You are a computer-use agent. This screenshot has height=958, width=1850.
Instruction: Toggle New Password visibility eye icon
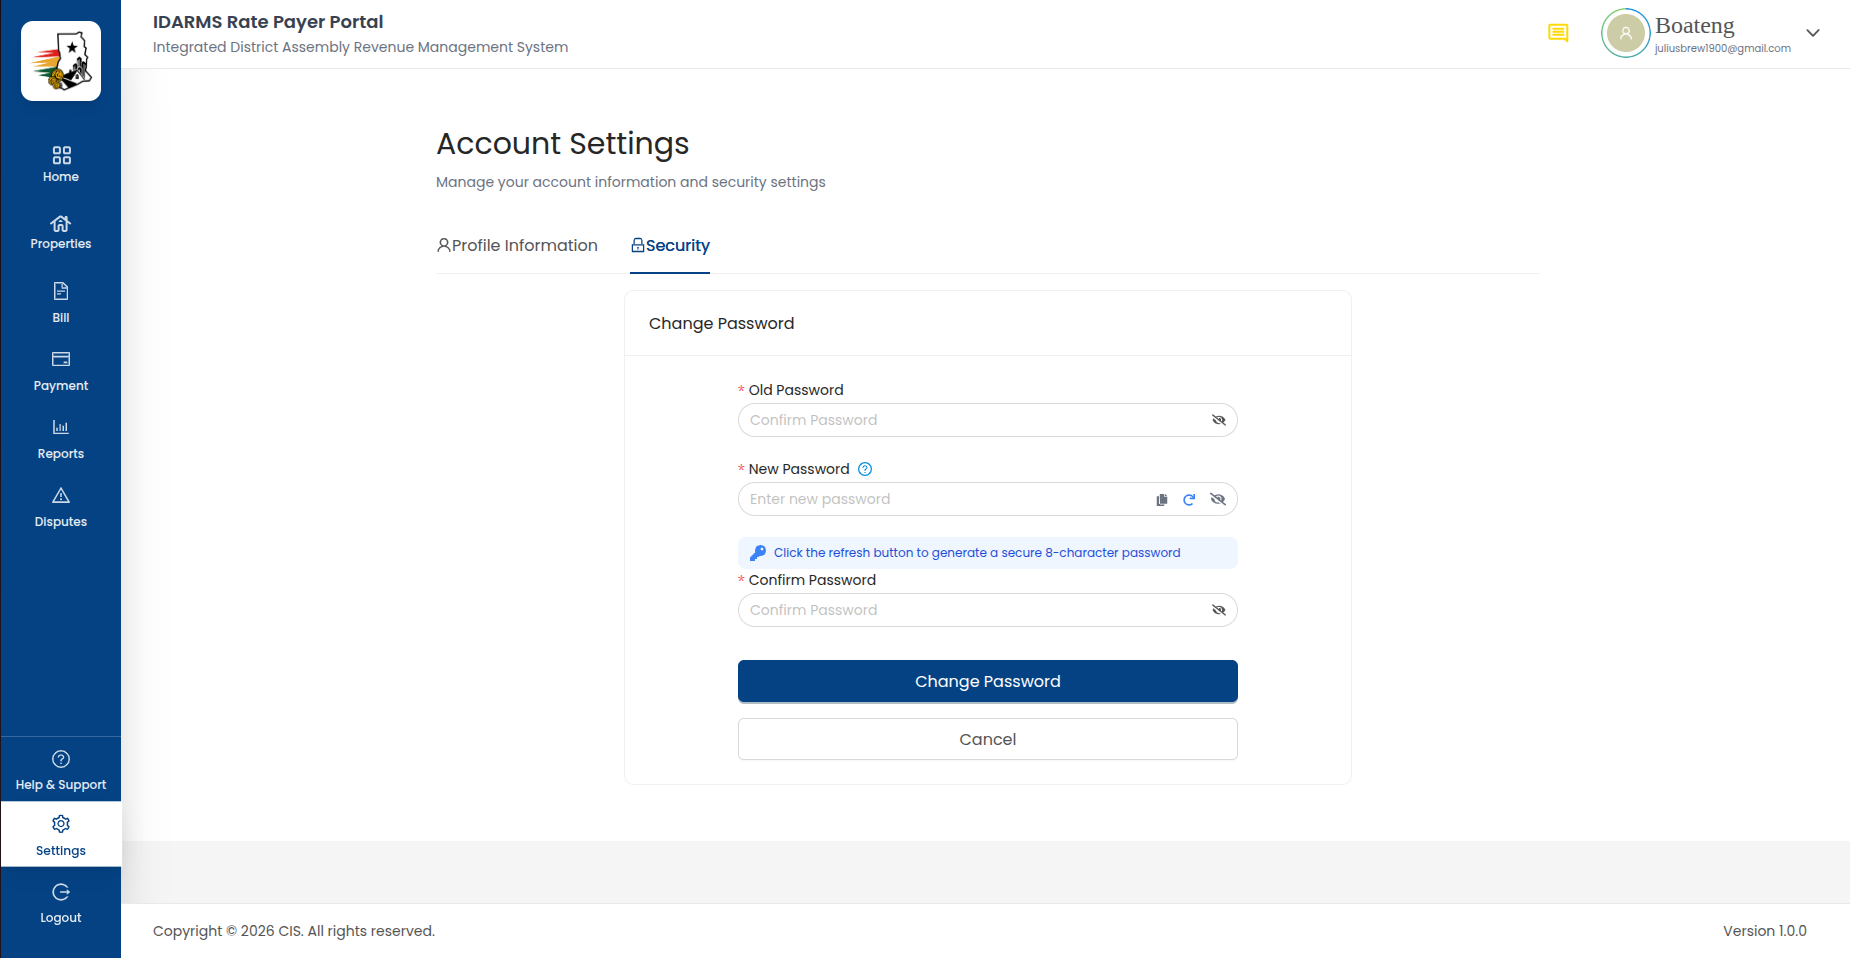1218,499
